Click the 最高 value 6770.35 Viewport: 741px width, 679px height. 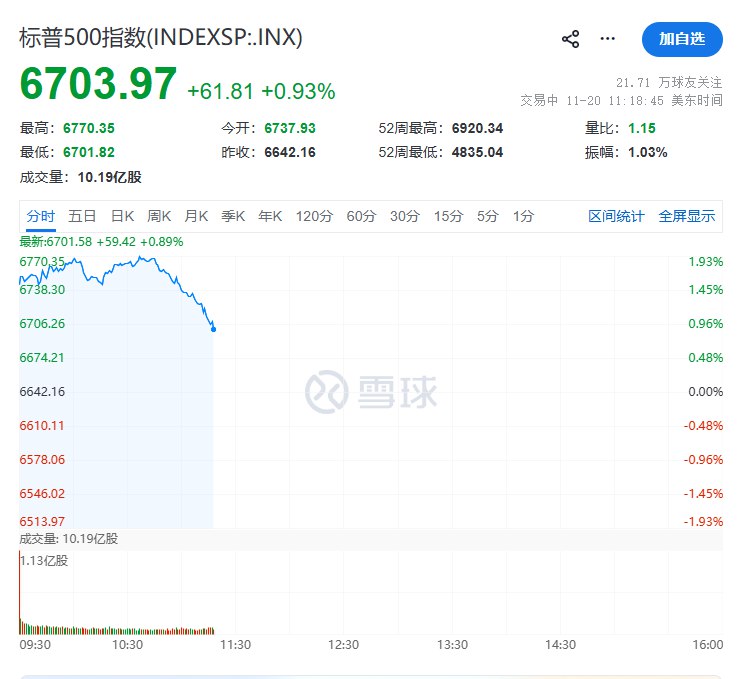tap(89, 128)
